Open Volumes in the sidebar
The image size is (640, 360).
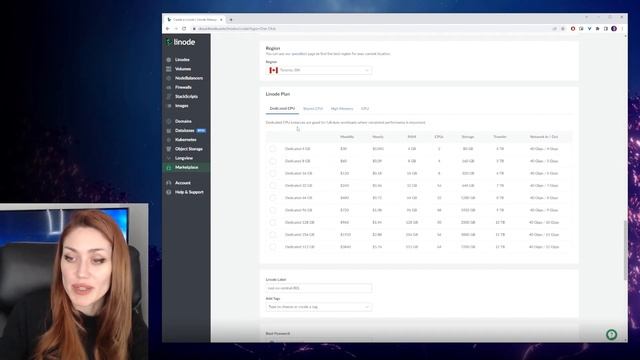182,69
